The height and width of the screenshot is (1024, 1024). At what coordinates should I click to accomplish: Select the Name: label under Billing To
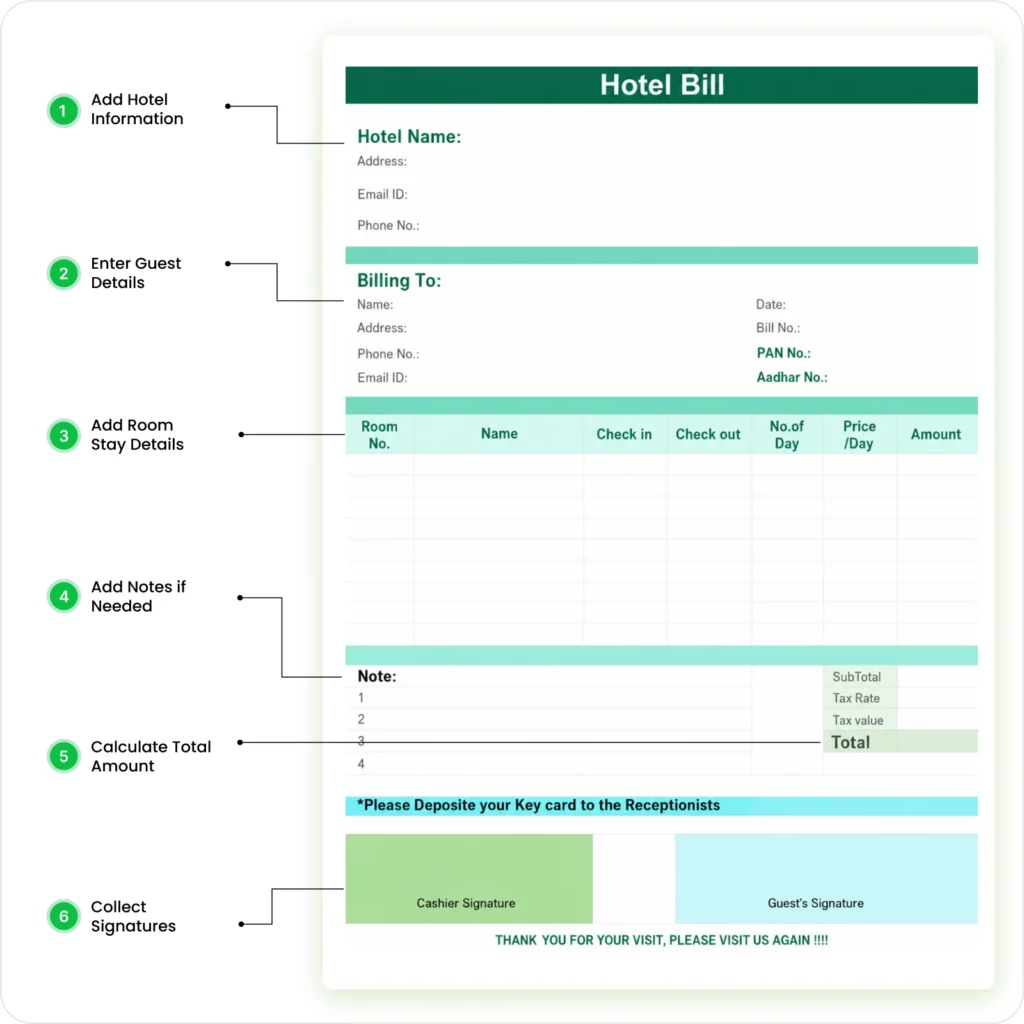click(375, 304)
